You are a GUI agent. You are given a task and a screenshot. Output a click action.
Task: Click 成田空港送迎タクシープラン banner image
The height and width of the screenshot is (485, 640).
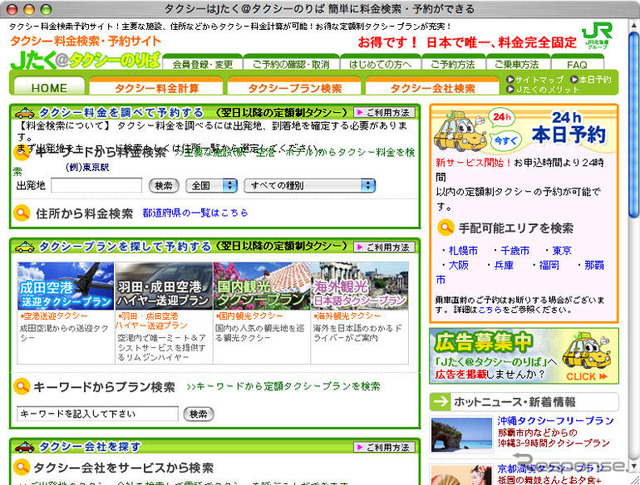(x=66, y=286)
